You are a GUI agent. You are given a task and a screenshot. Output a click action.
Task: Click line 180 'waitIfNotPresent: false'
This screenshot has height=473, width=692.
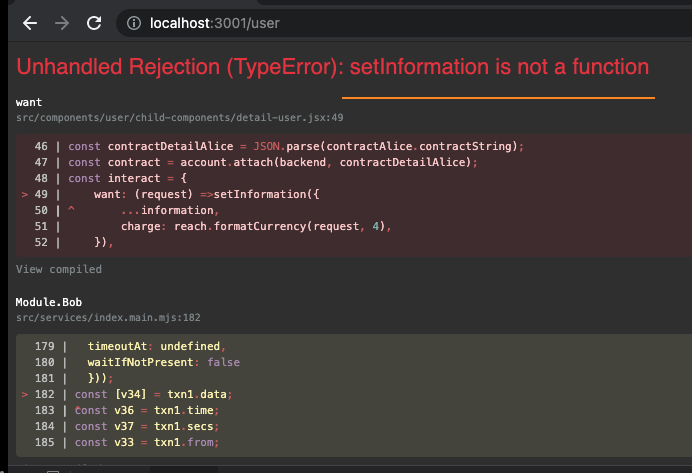137,362
